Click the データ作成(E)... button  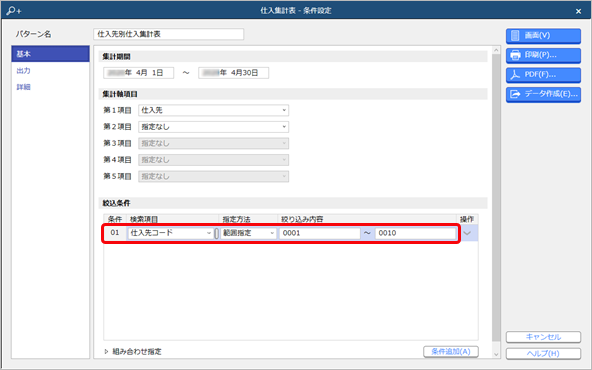543,94
